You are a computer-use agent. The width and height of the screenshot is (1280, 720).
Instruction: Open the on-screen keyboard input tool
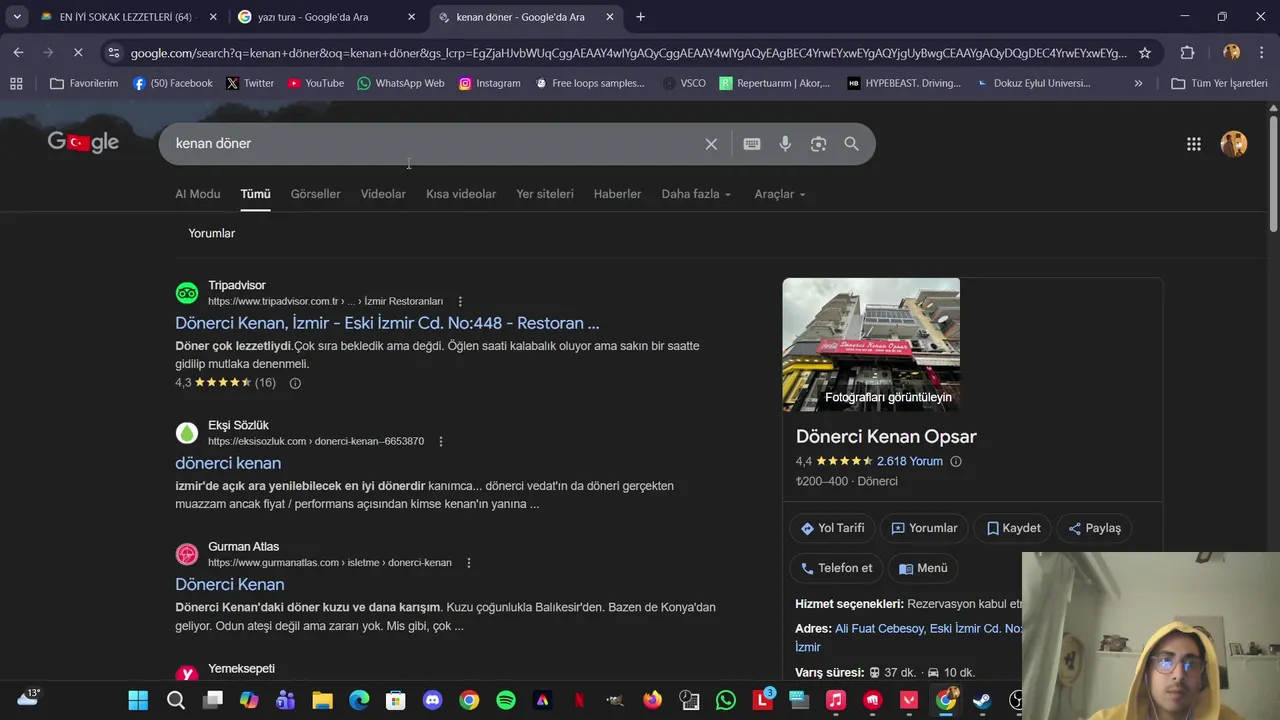(752, 144)
